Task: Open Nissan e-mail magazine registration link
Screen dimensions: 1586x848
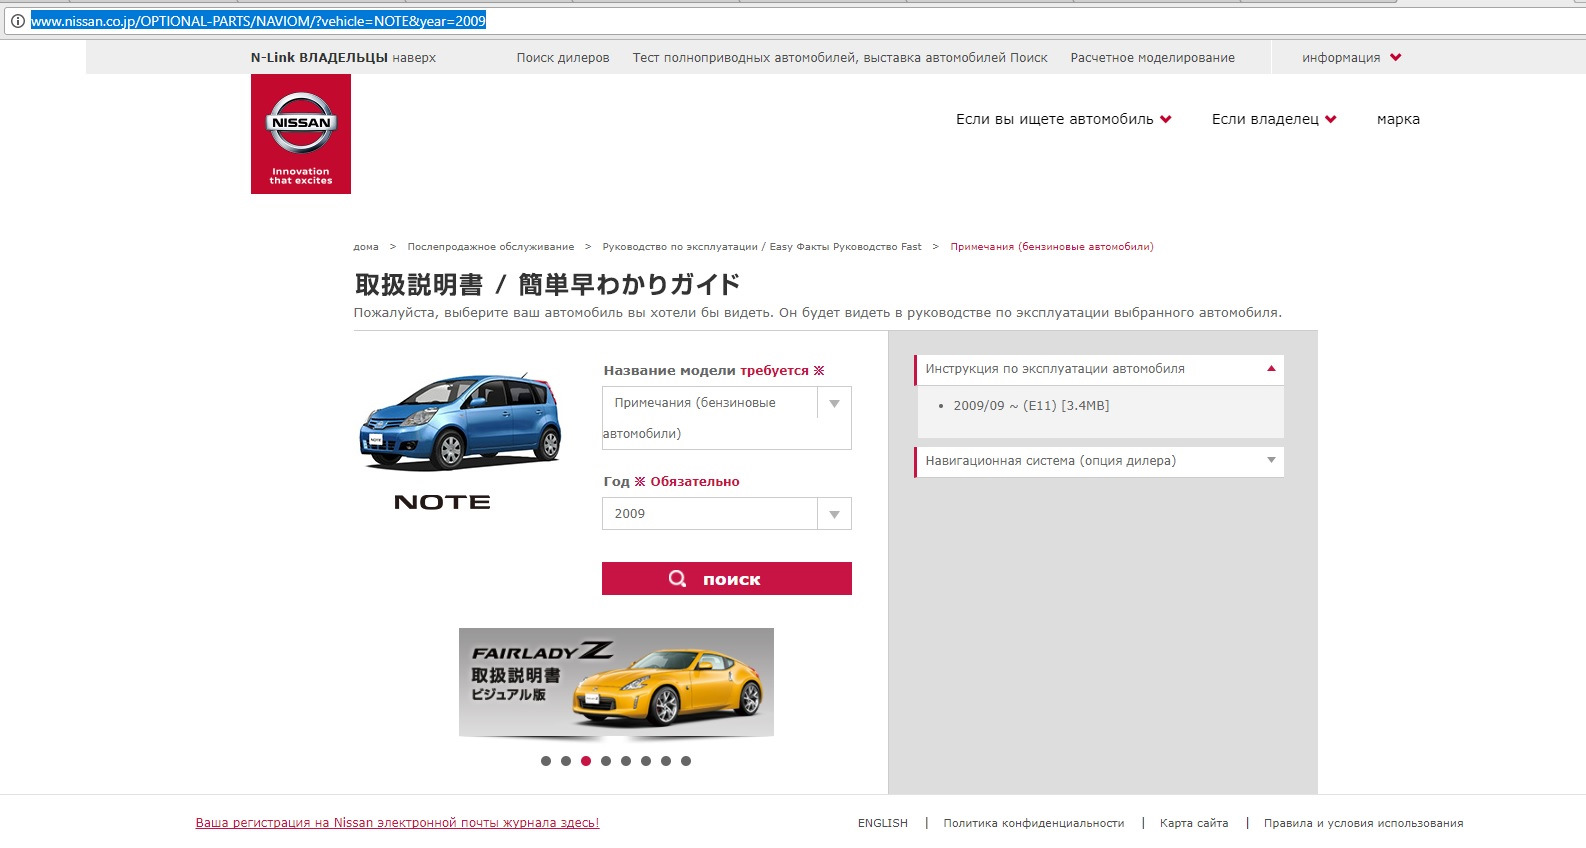Action: click(397, 823)
